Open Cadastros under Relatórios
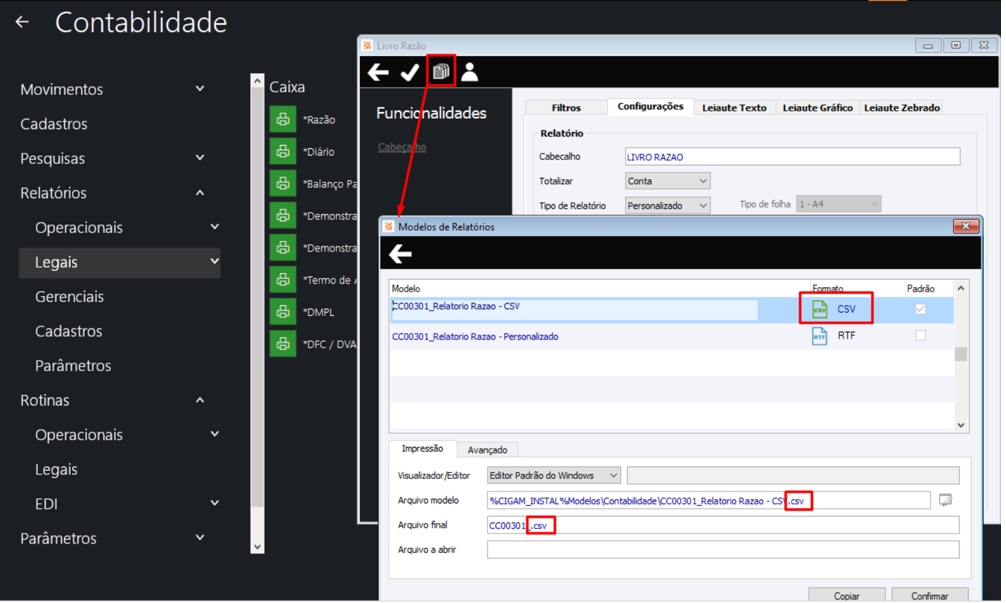 pyautogui.click(x=69, y=331)
